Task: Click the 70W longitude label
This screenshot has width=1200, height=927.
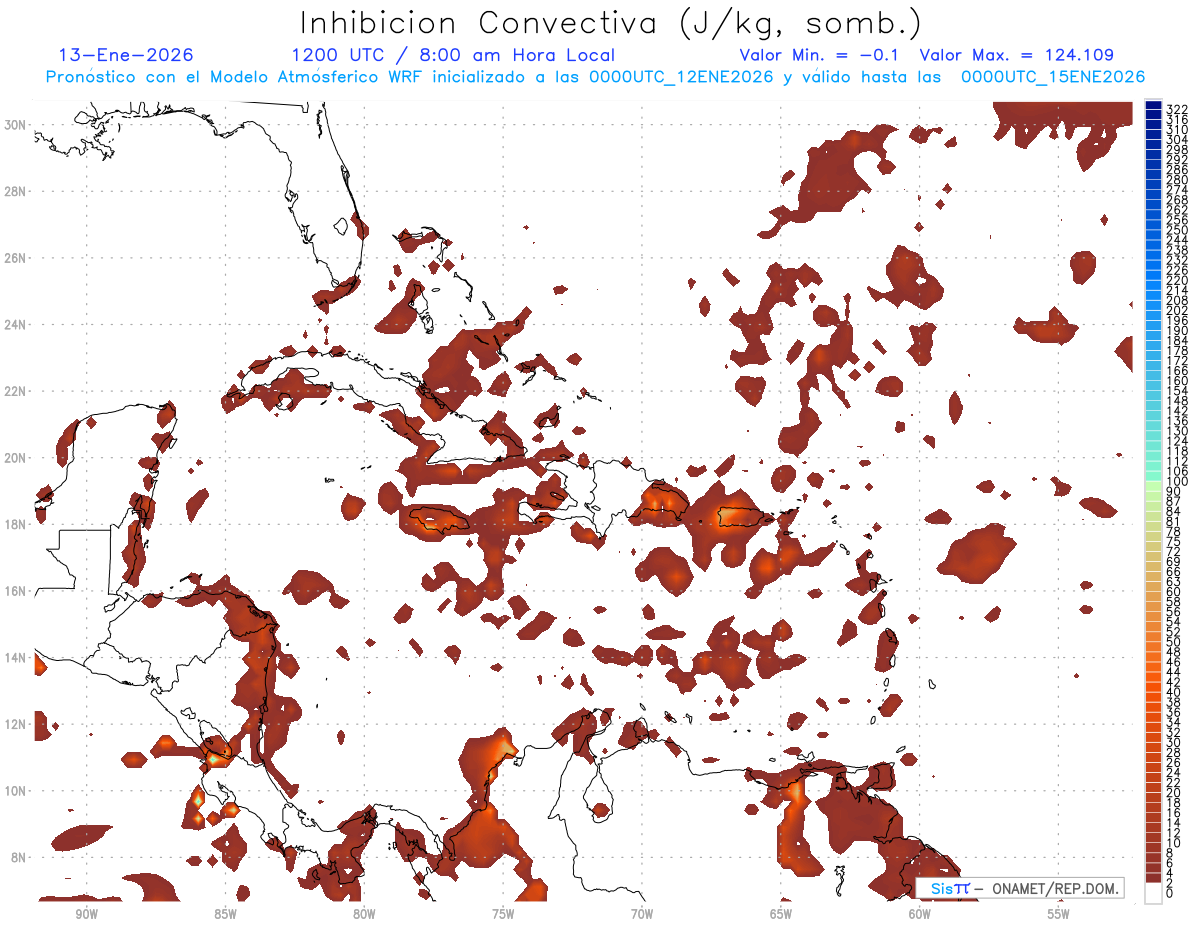Action: point(642,914)
